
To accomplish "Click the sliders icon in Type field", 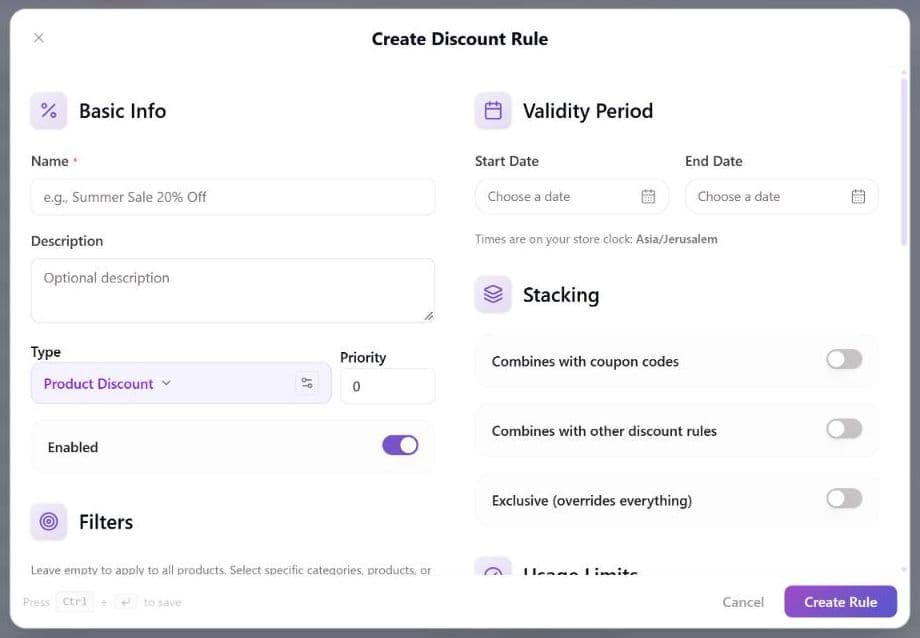I will click(x=307, y=383).
